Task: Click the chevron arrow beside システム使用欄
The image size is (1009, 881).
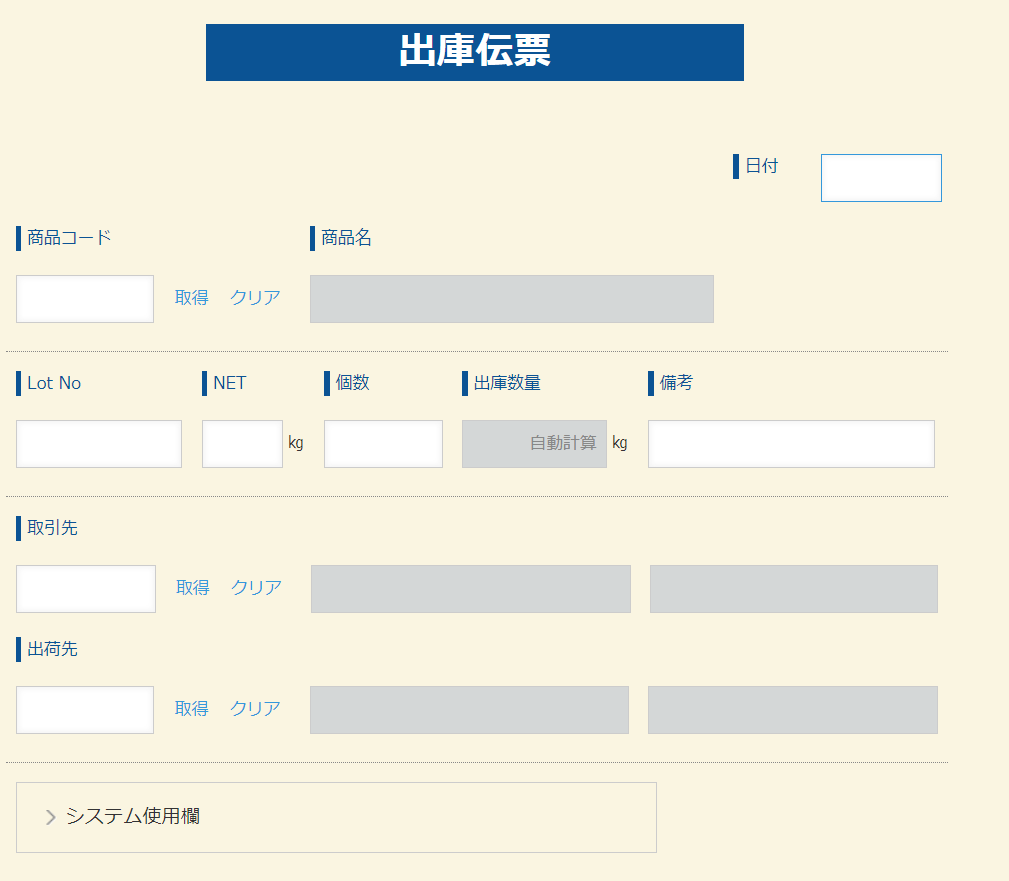Action: (50, 817)
